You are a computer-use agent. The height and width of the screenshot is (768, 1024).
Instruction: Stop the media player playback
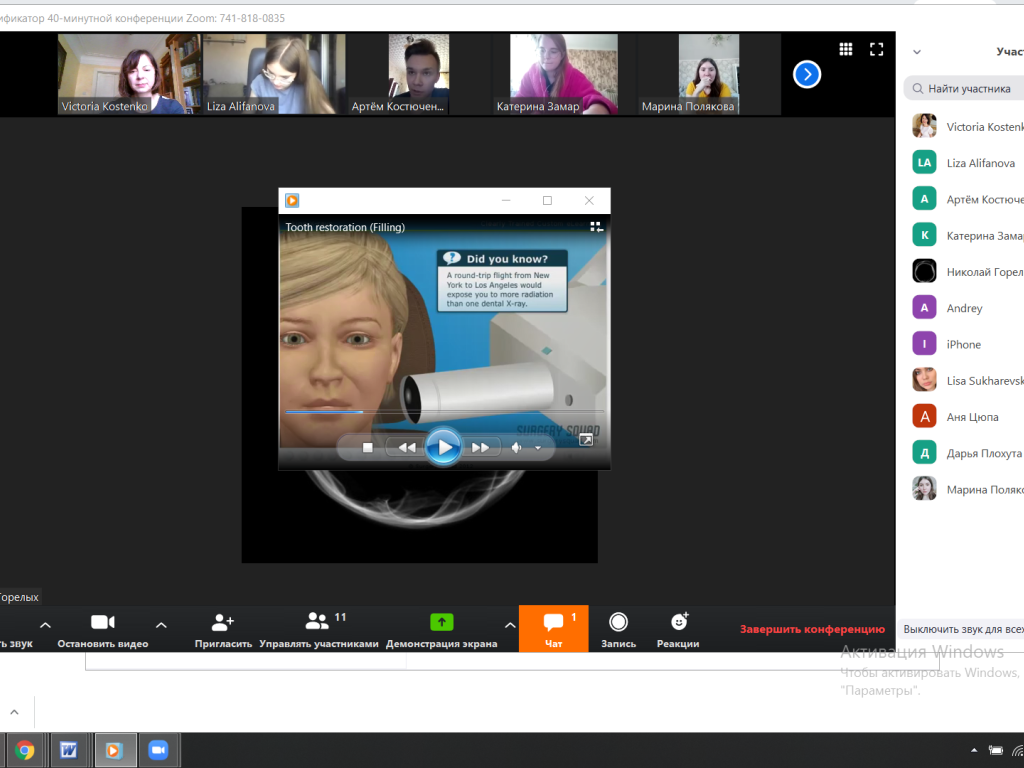click(x=368, y=447)
